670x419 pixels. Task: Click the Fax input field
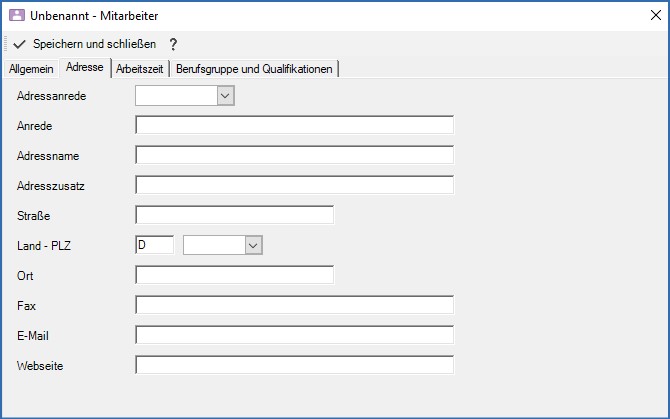(x=294, y=305)
